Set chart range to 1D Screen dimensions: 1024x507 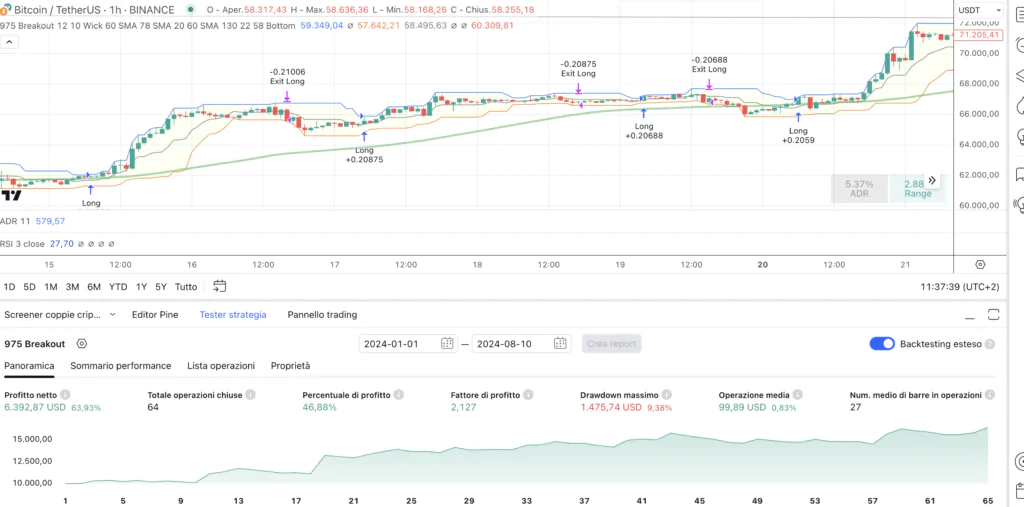[10, 287]
